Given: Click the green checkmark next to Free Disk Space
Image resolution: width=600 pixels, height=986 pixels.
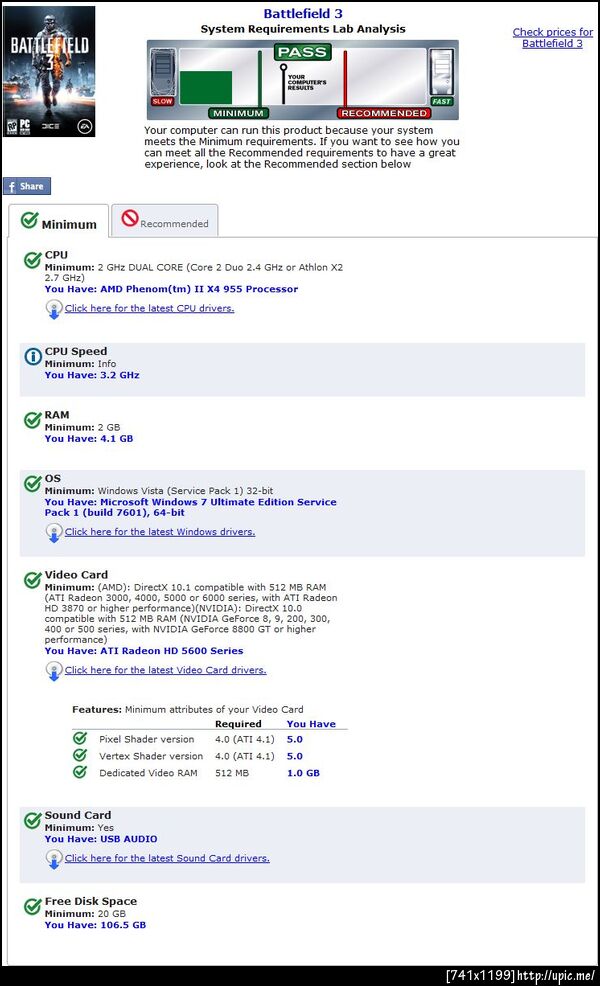Looking at the screenshot, I should tap(33, 906).
